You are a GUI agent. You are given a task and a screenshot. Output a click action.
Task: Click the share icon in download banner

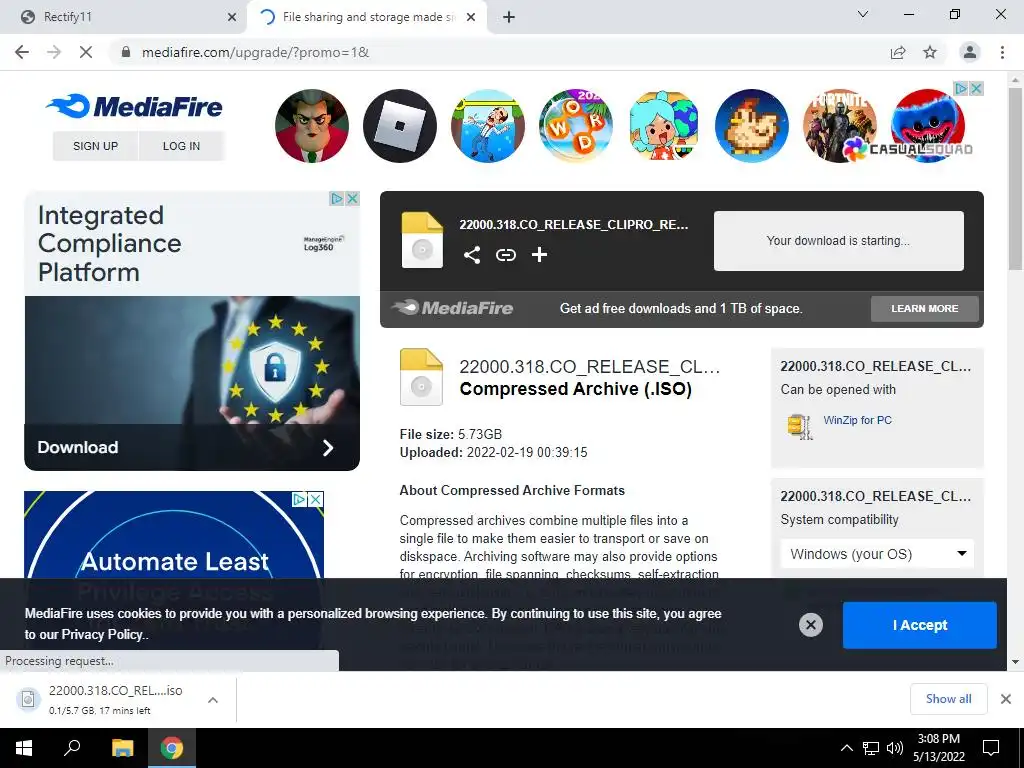click(x=472, y=255)
